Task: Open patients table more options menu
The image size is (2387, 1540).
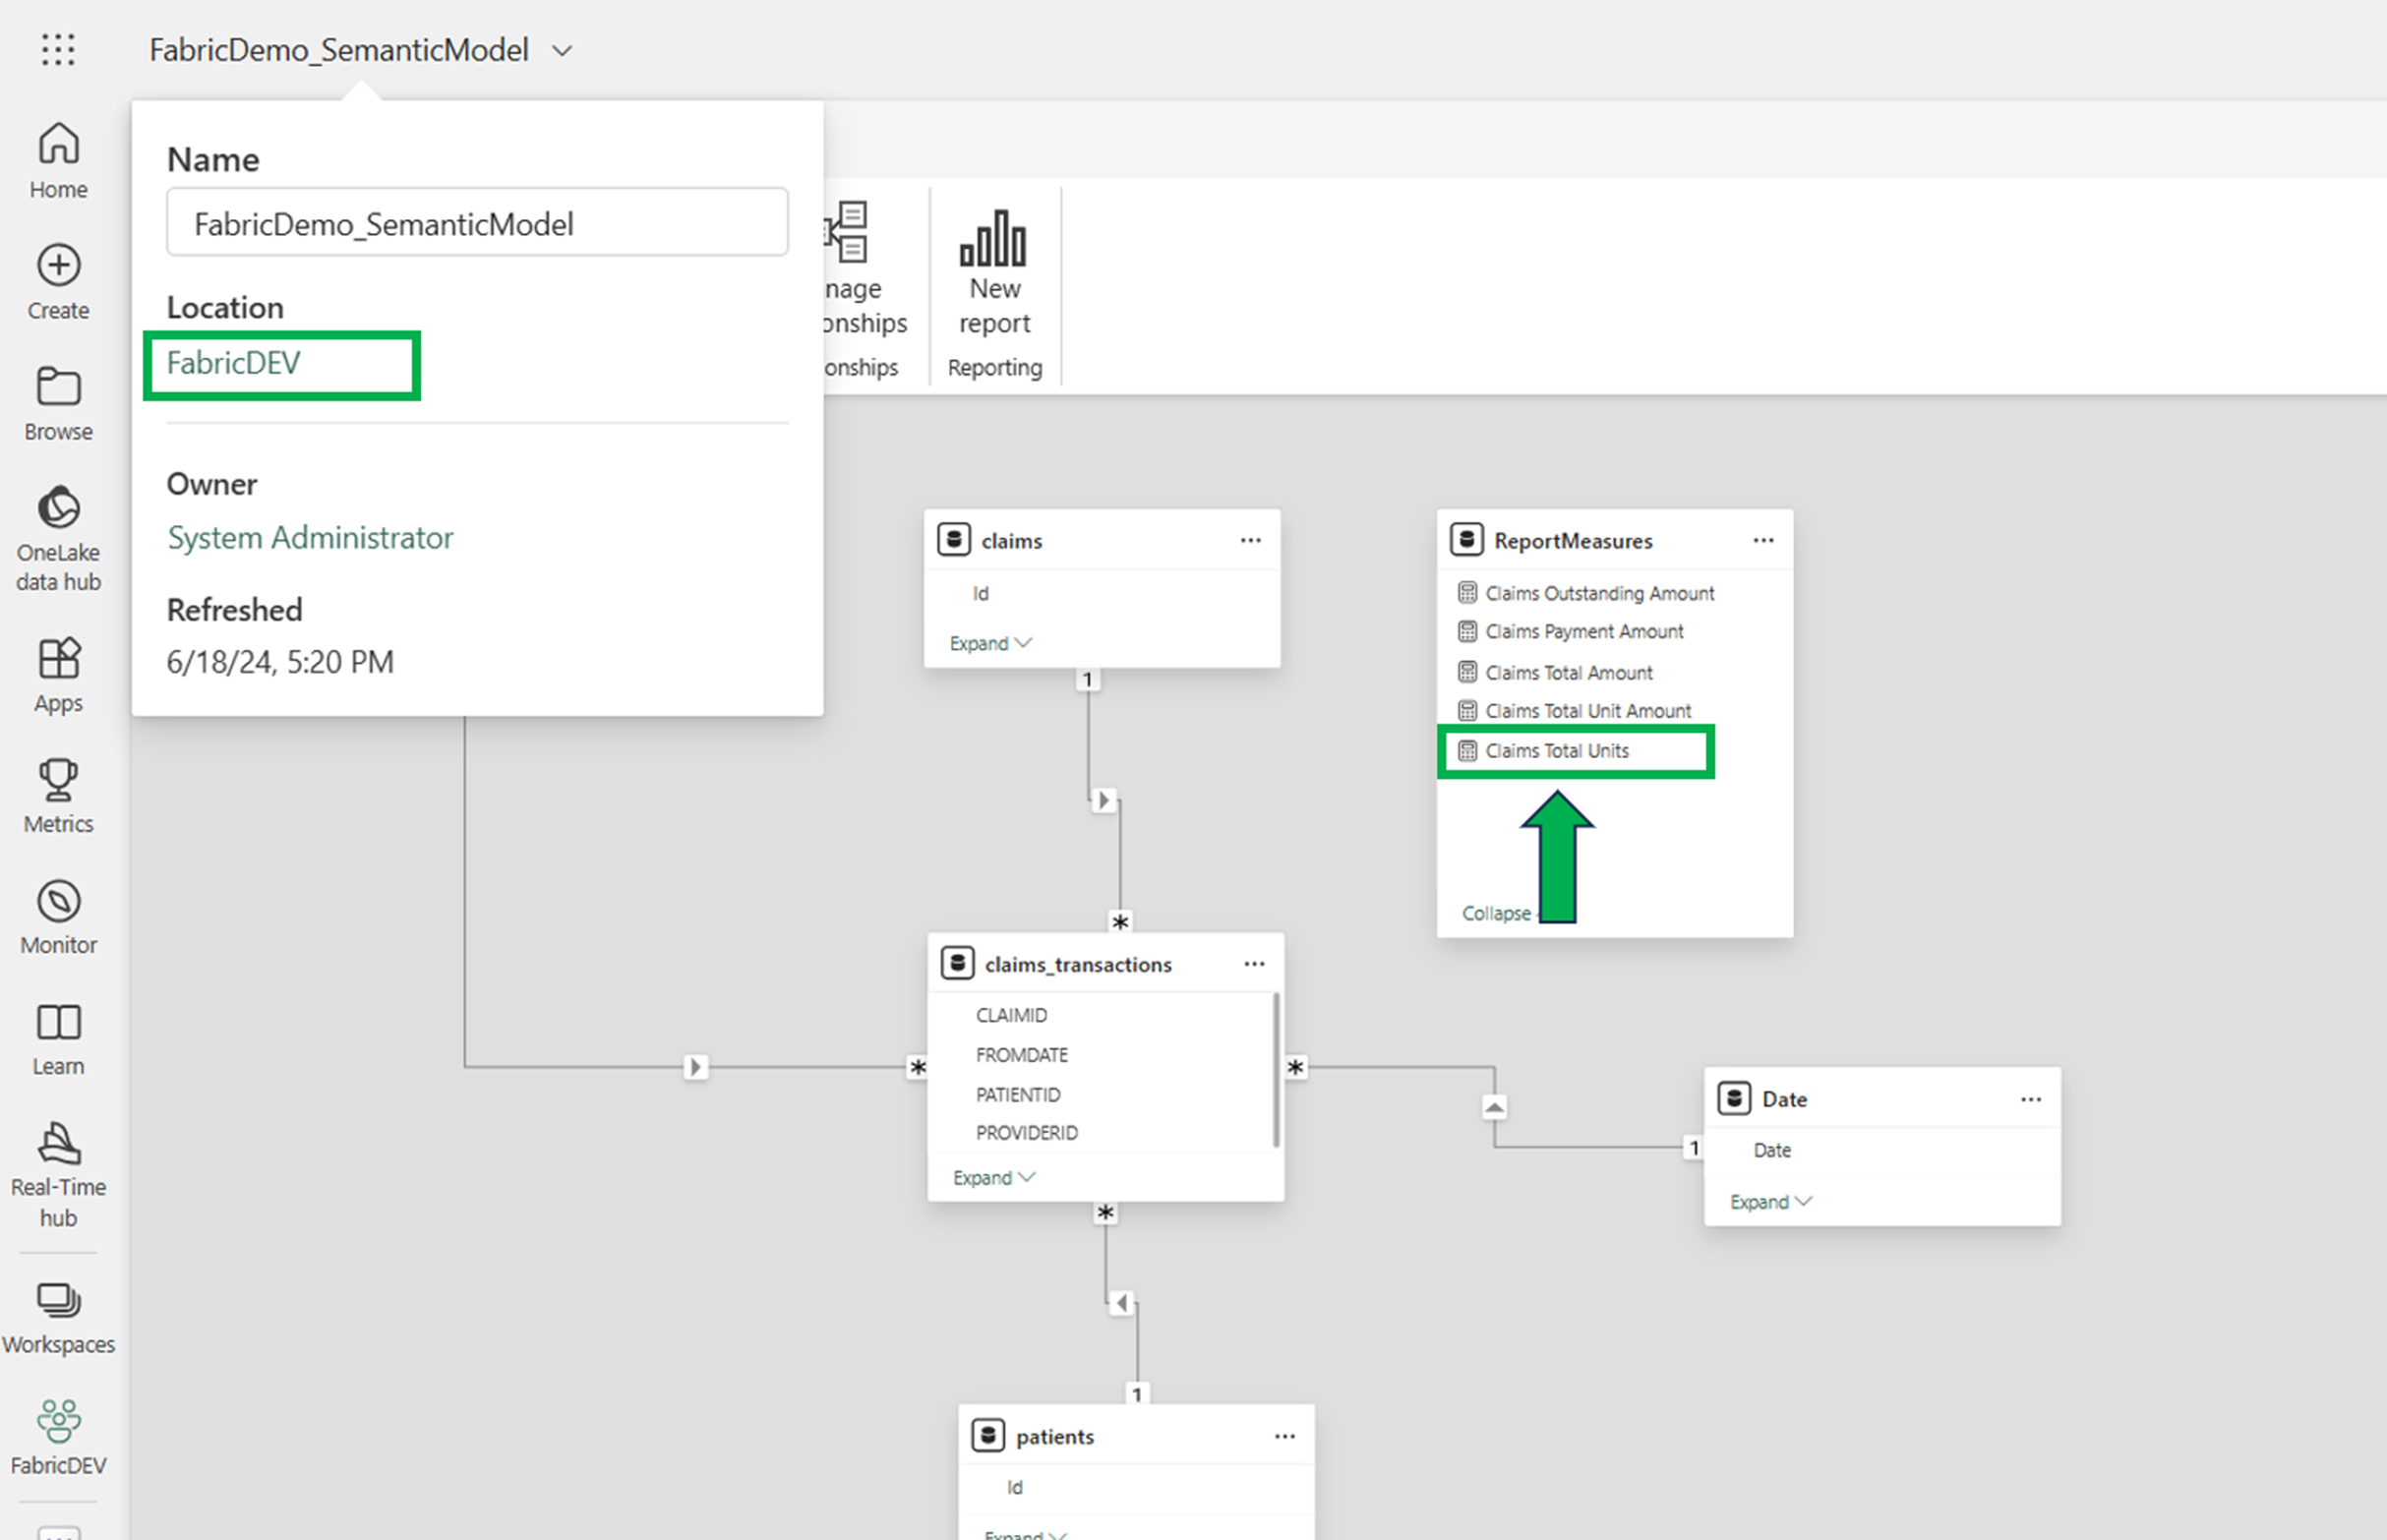Action: coord(1285,1436)
